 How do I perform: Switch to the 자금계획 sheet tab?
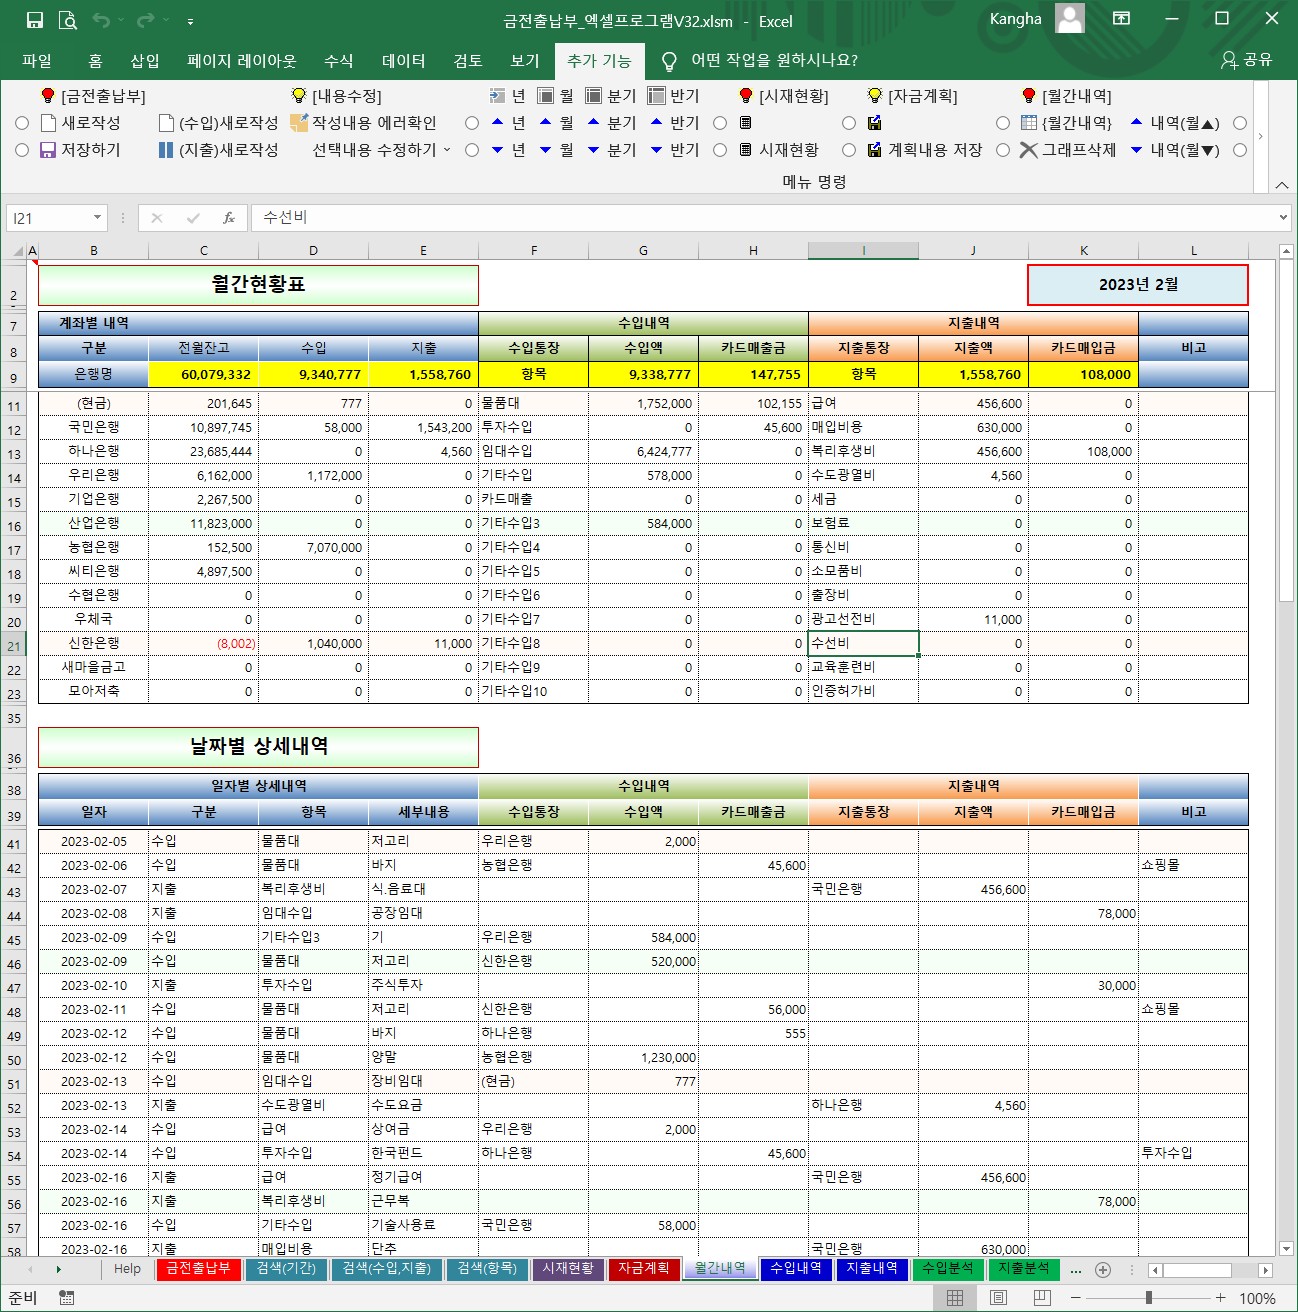(643, 1269)
